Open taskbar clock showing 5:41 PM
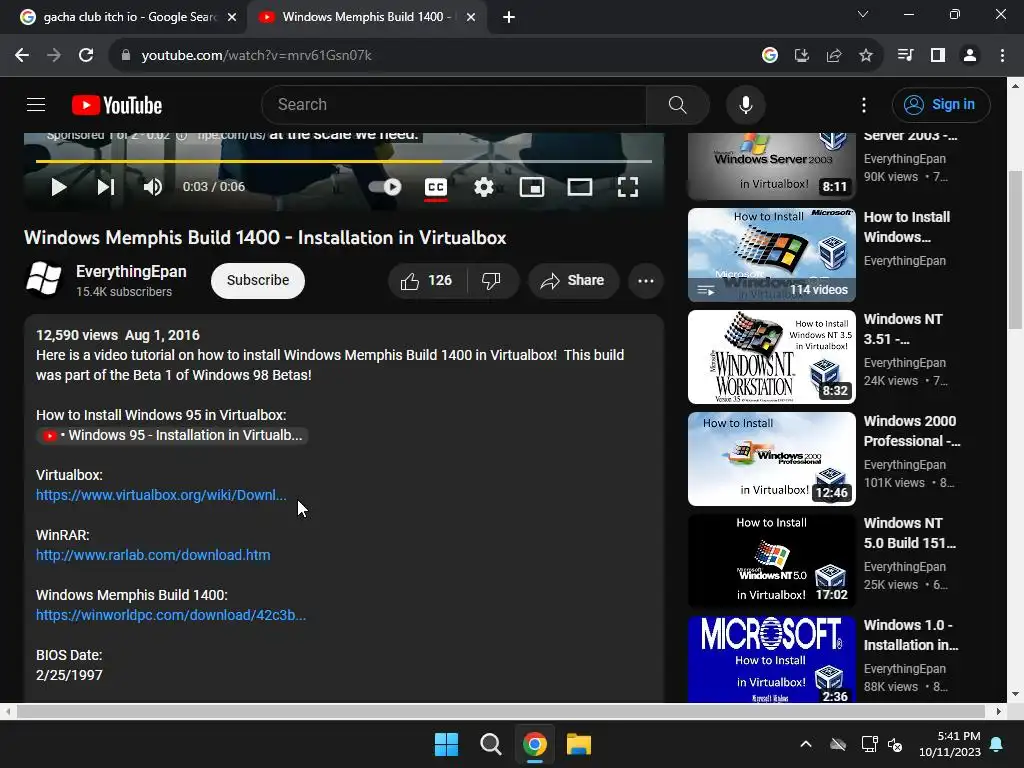Image resolution: width=1024 pixels, height=768 pixels. point(950,744)
